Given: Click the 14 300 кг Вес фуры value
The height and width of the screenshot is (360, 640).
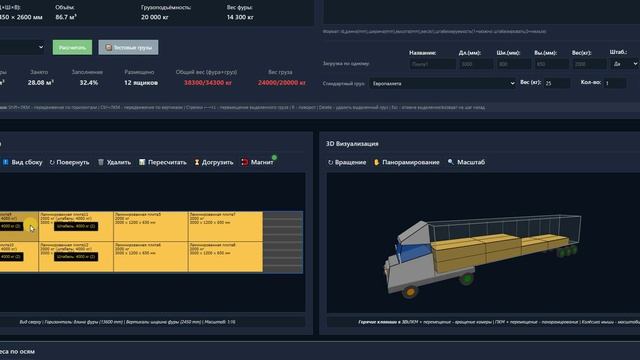Looking at the screenshot, I should pyautogui.click(x=240, y=17).
